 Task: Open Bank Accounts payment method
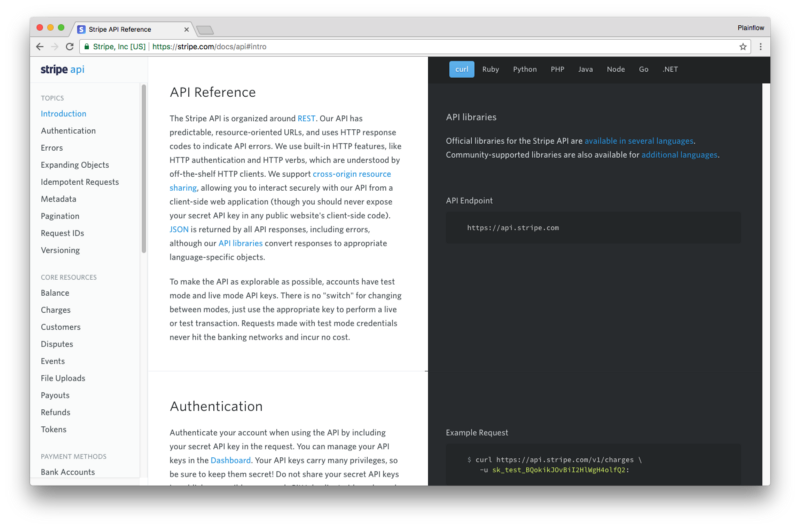[x=68, y=472]
